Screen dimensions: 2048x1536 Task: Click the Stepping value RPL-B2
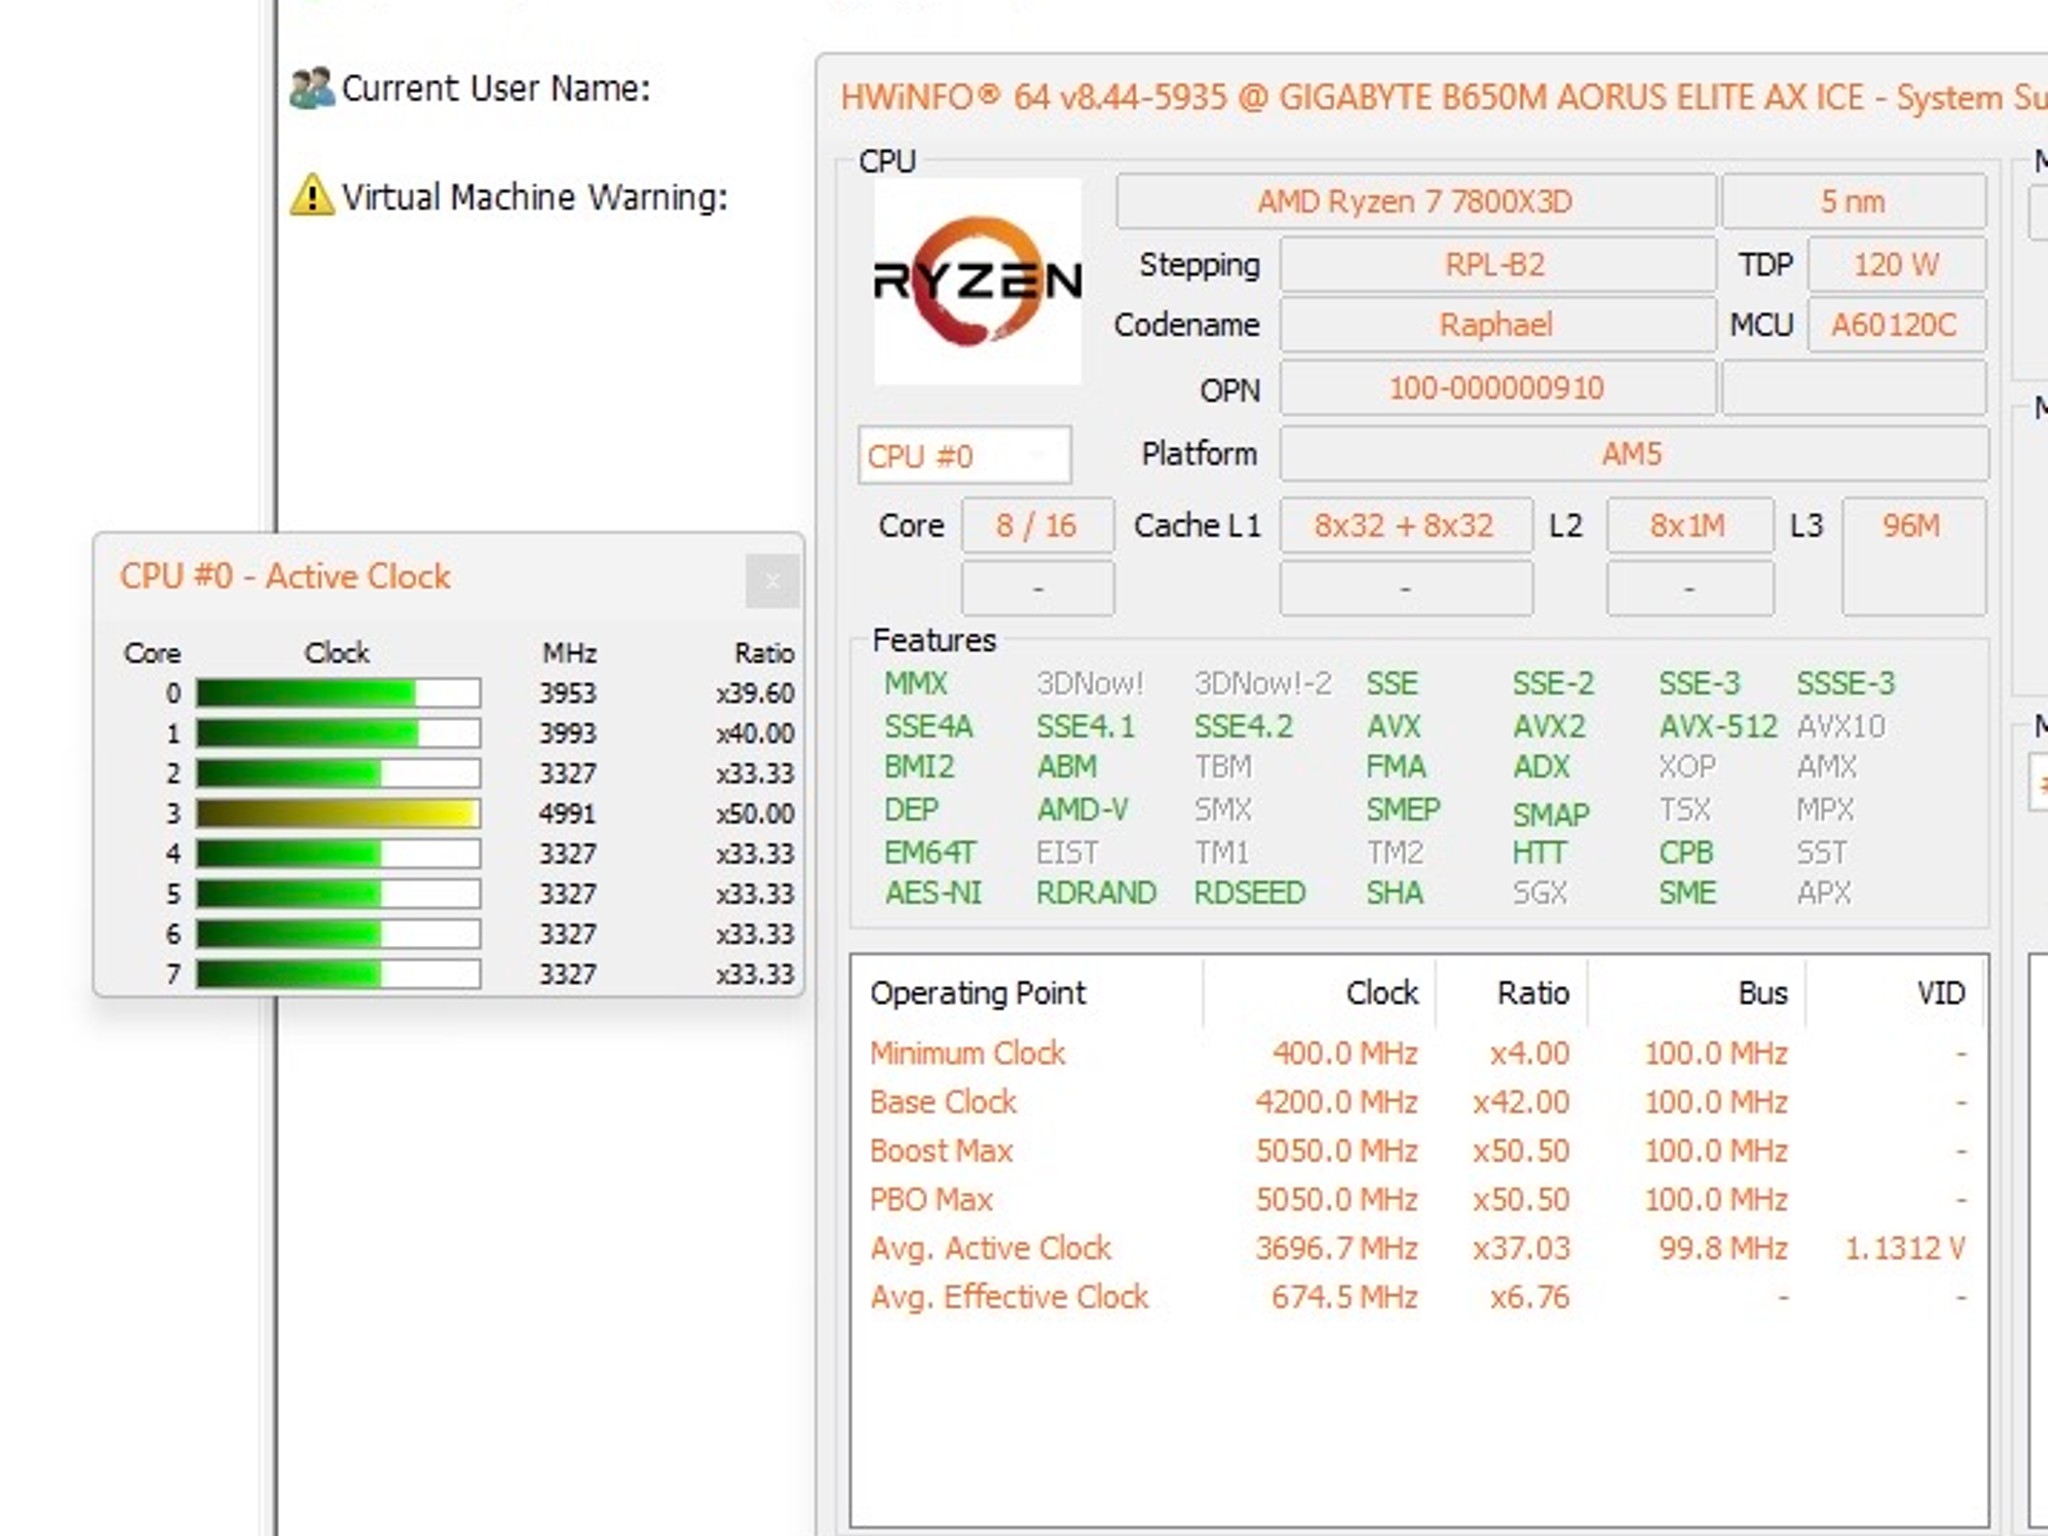click(1497, 265)
